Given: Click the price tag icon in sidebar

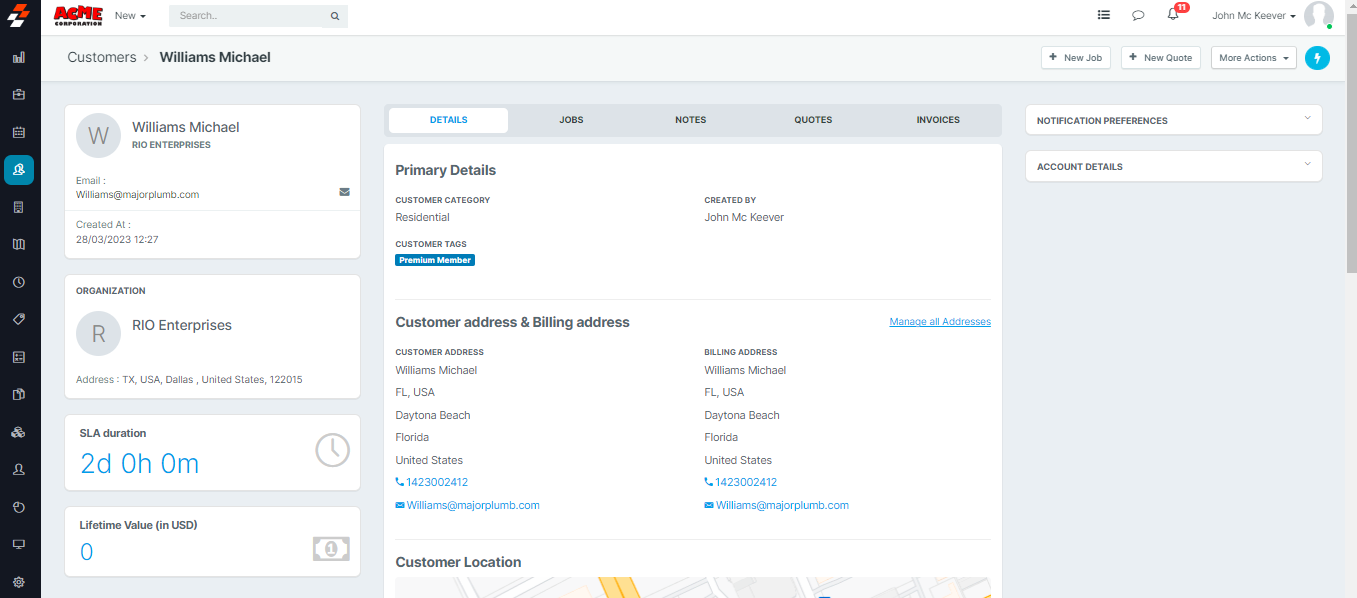Looking at the screenshot, I should point(19,319).
